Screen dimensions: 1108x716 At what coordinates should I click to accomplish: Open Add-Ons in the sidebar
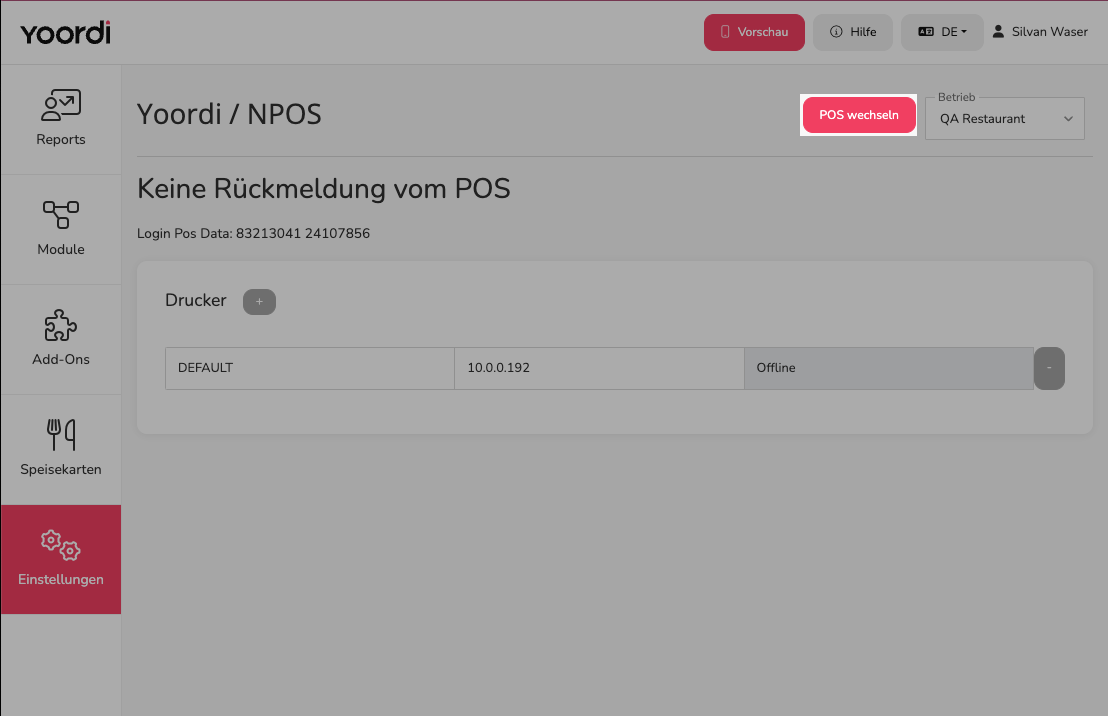click(61, 339)
